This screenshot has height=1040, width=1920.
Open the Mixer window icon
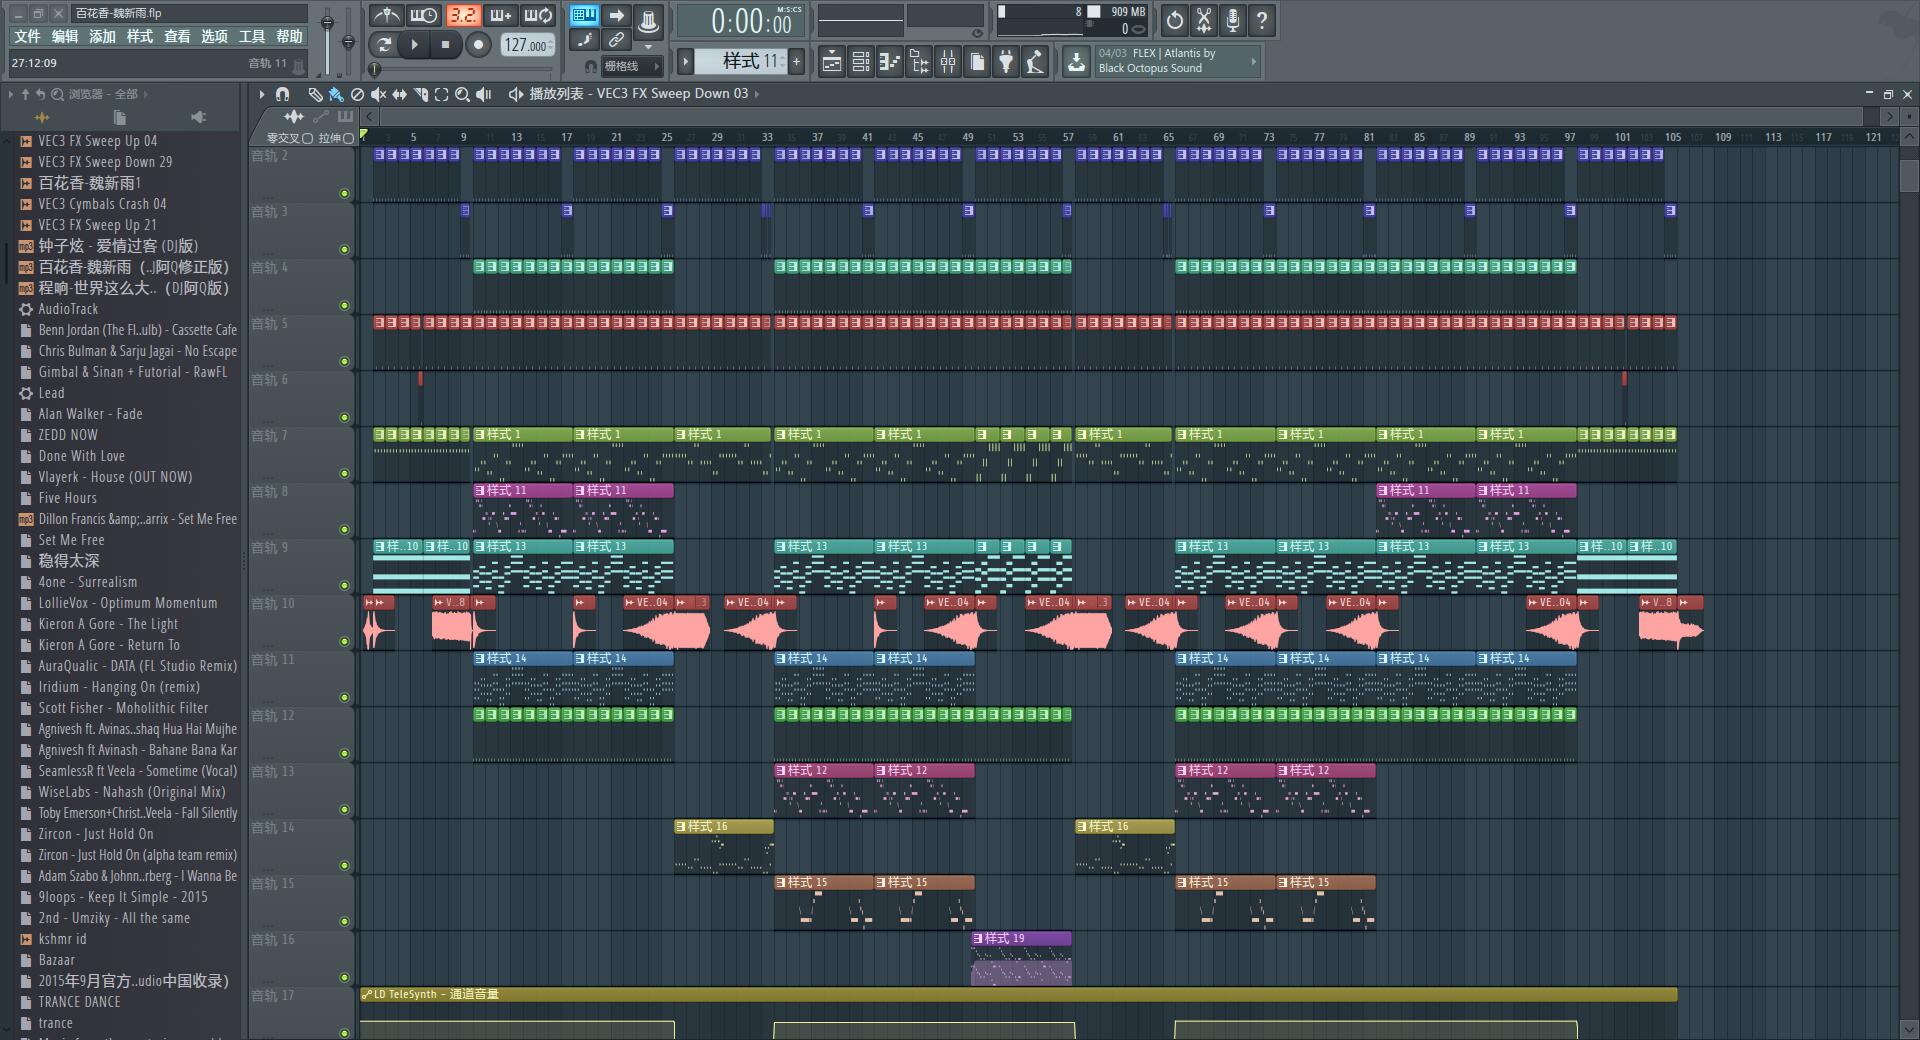click(947, 63)
